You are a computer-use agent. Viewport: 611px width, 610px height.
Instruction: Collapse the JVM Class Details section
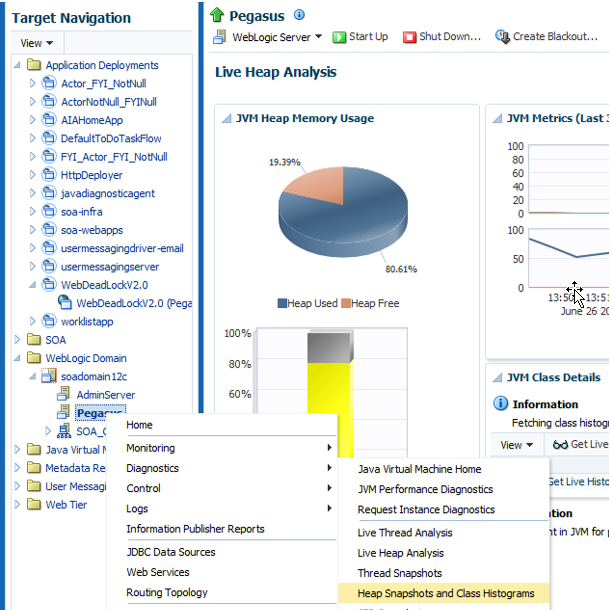tap(497, 377)
